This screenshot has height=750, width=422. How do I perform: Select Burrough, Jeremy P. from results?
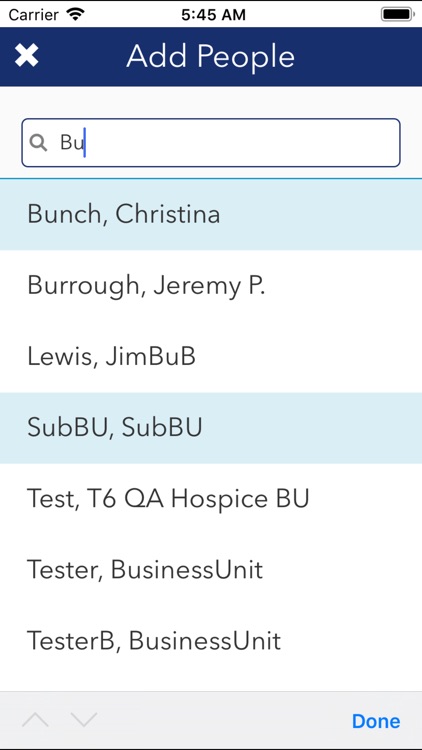pos(211,286)
